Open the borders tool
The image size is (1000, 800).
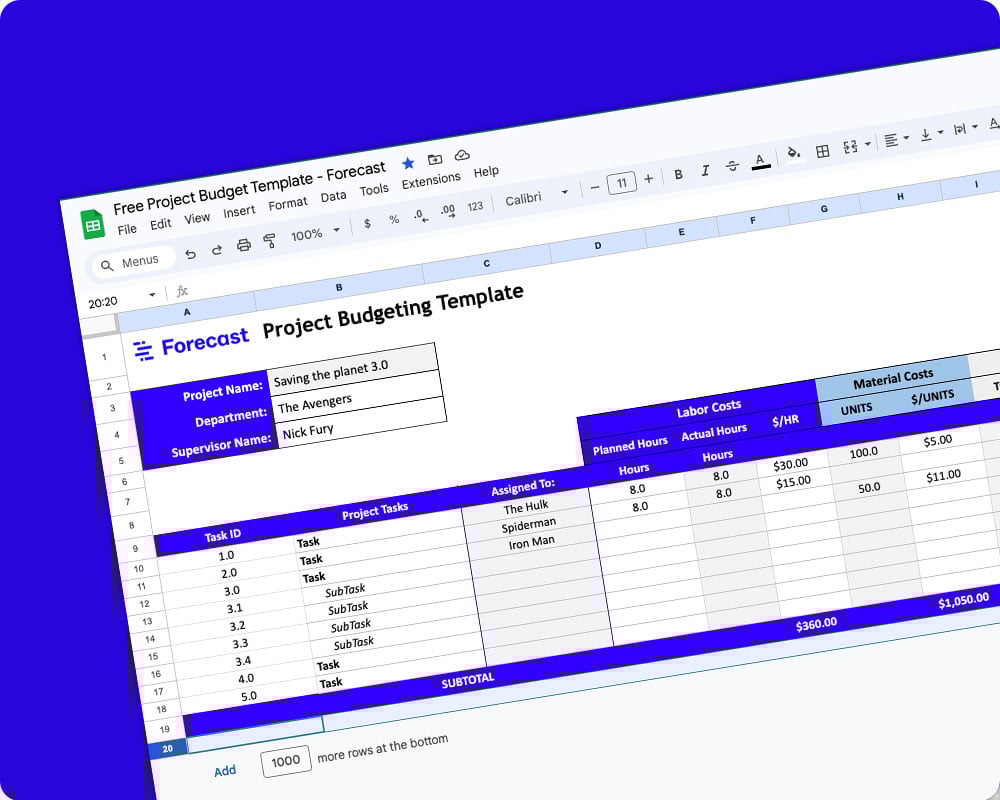pos(823,151)
